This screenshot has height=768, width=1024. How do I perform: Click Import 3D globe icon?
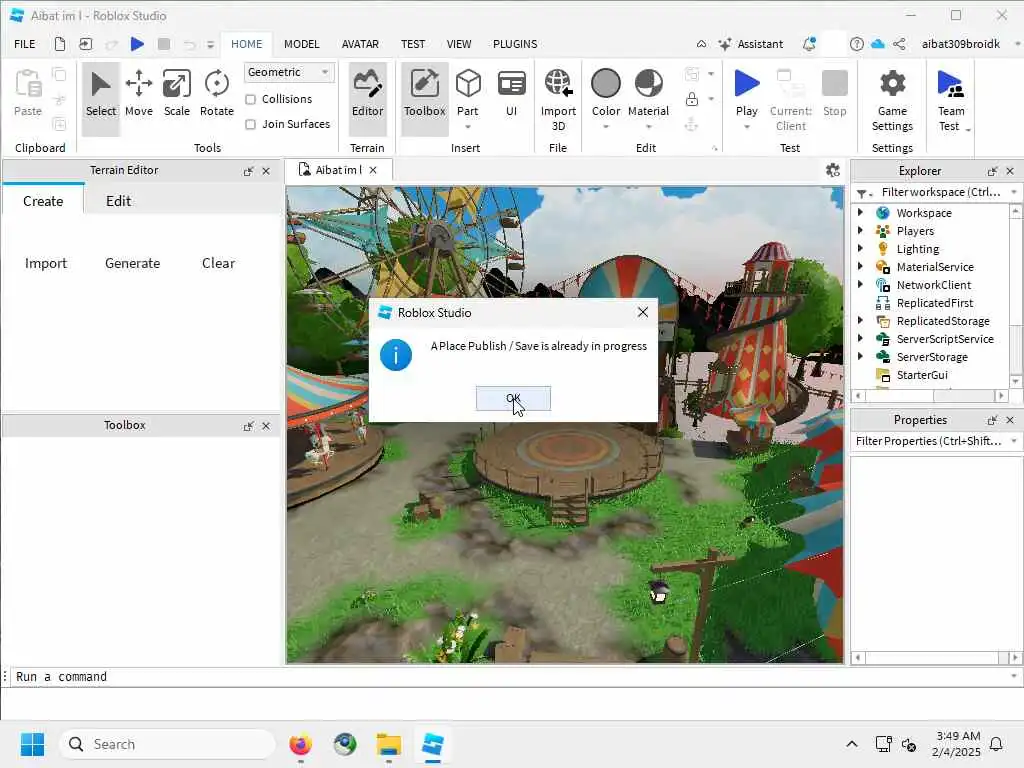(x=558, y=84)
